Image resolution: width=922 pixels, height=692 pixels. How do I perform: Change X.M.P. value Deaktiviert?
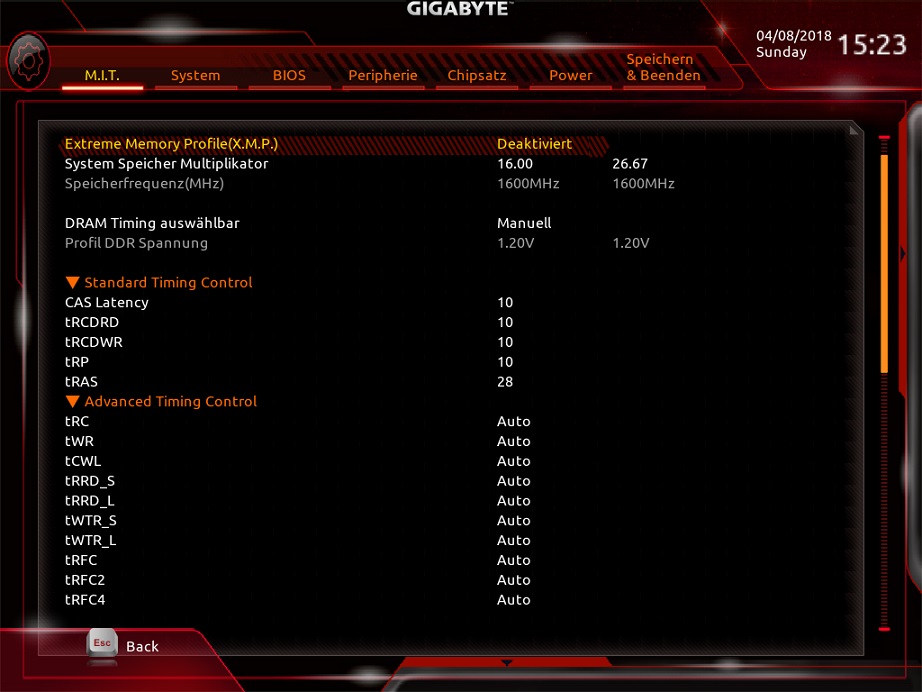[535, 144]
